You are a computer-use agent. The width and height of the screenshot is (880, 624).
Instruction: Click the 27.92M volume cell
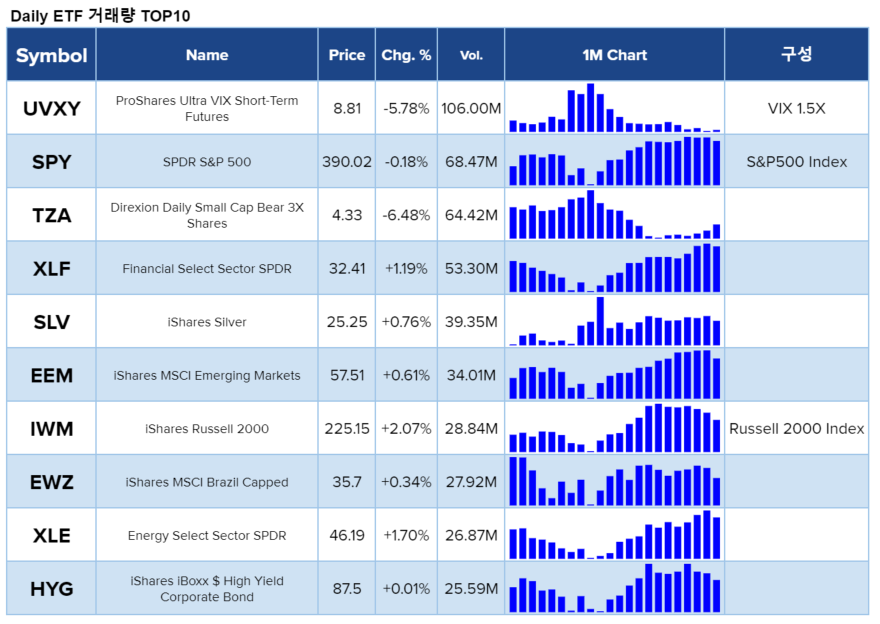(471, 482)
